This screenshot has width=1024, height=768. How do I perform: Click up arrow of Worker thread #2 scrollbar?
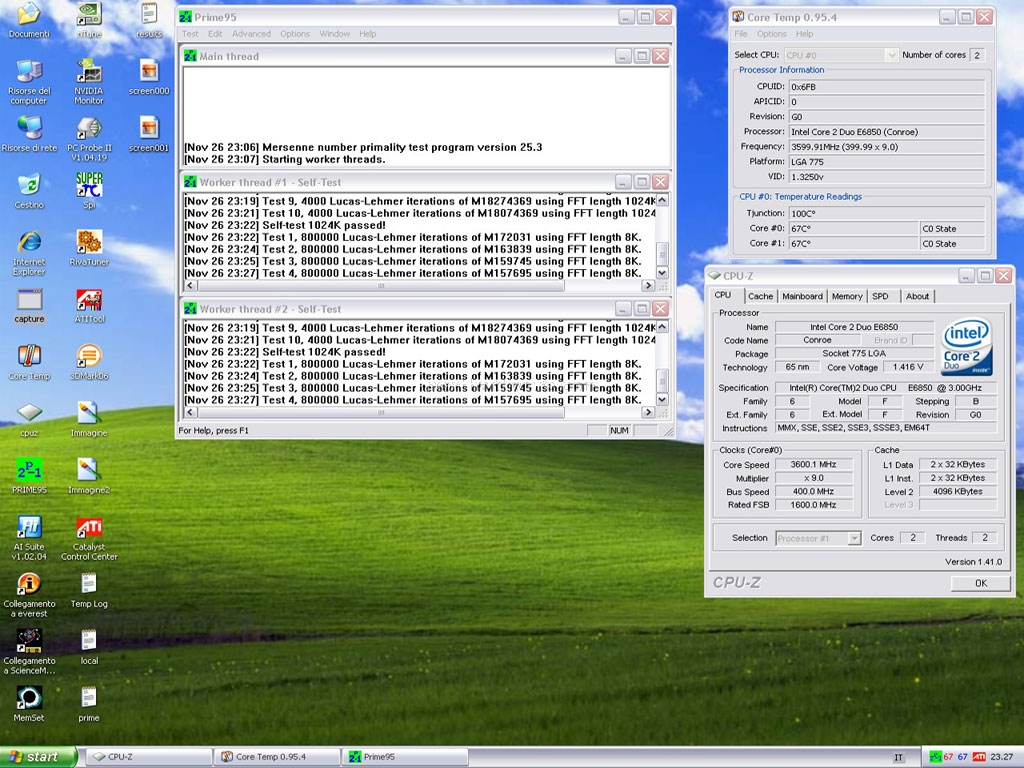(x=662, y=327)
